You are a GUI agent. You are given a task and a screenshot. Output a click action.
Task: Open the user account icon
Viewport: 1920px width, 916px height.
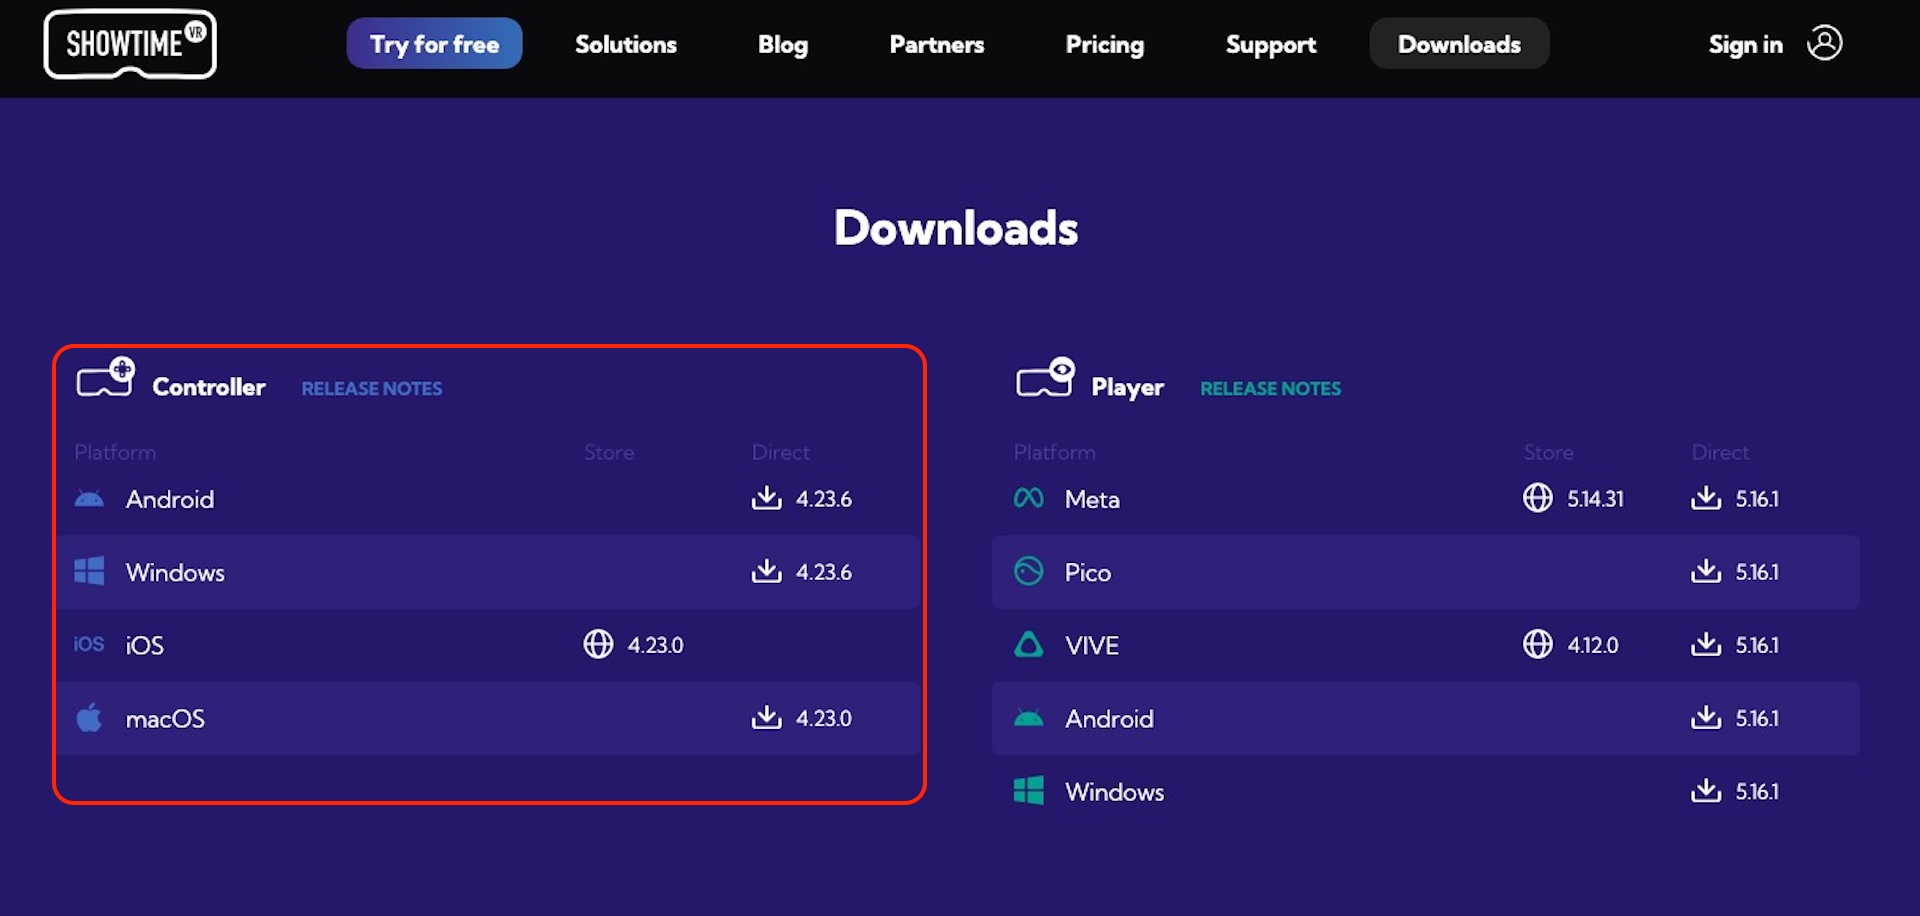(x=1824, y=43)
